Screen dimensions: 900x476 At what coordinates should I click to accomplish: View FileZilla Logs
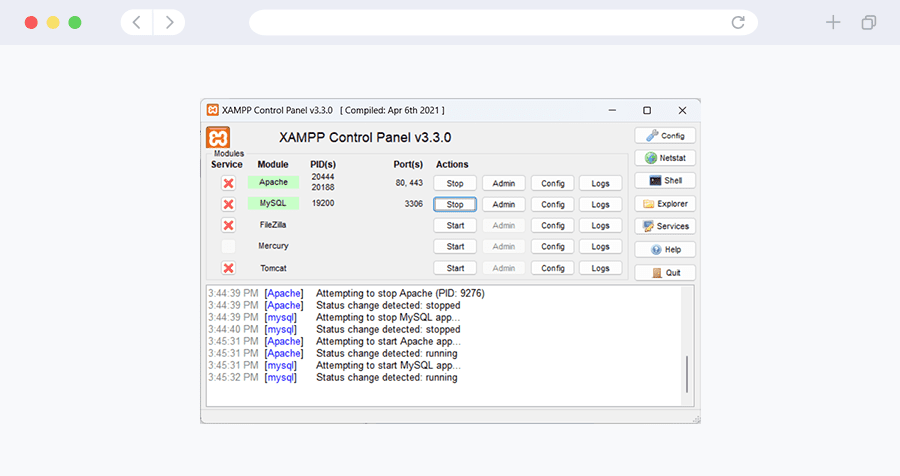[600, 226]
